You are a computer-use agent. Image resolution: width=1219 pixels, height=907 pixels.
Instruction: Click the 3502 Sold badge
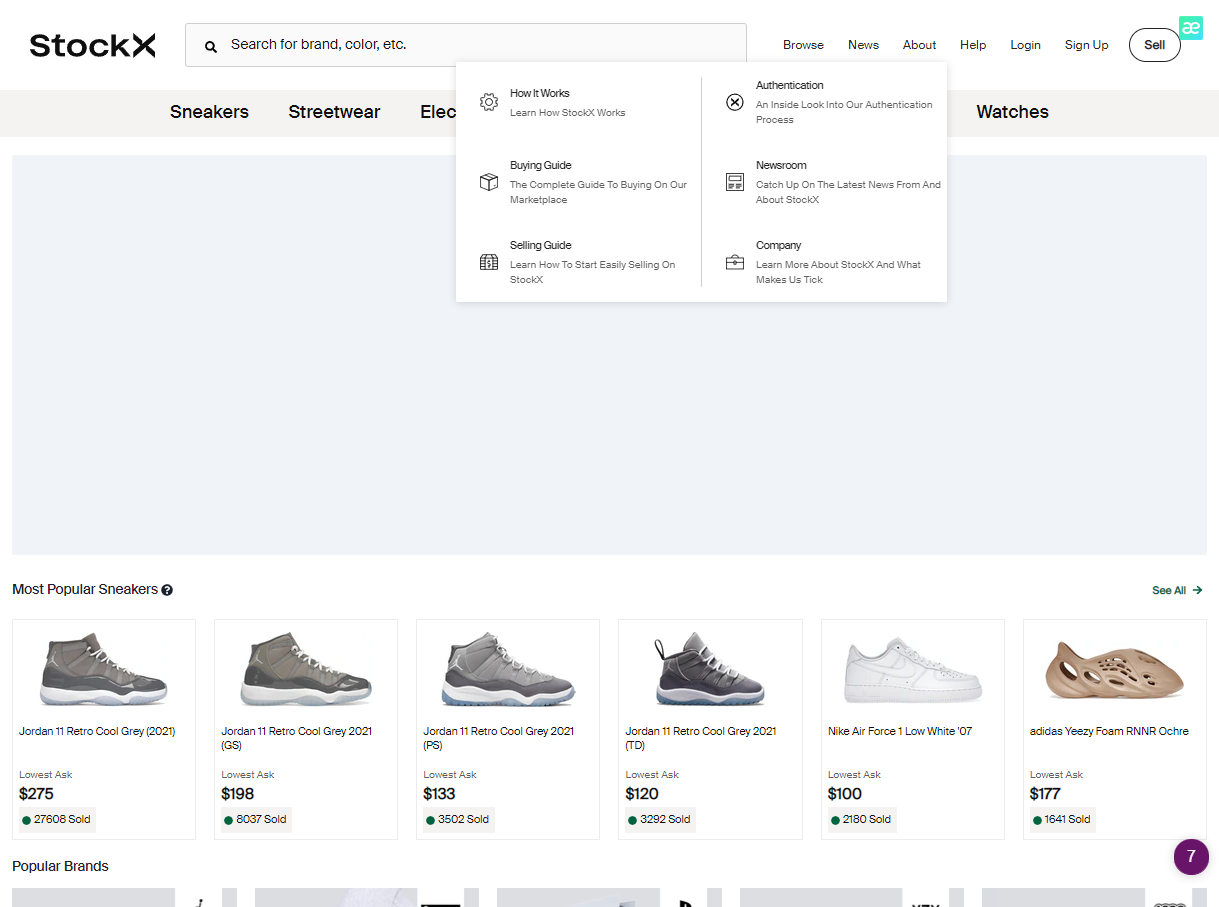click(x=459, y=819)
